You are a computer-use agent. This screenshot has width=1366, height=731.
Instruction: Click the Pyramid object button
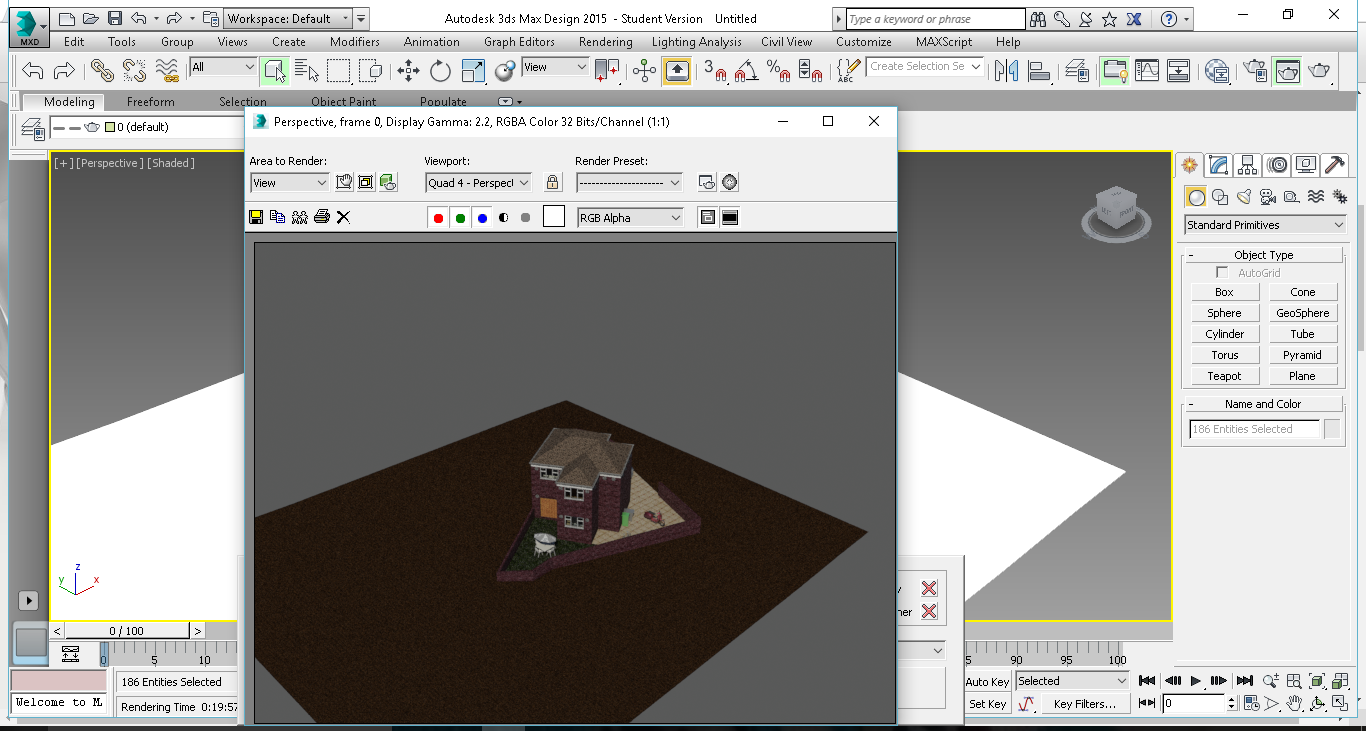[1302, 355]
